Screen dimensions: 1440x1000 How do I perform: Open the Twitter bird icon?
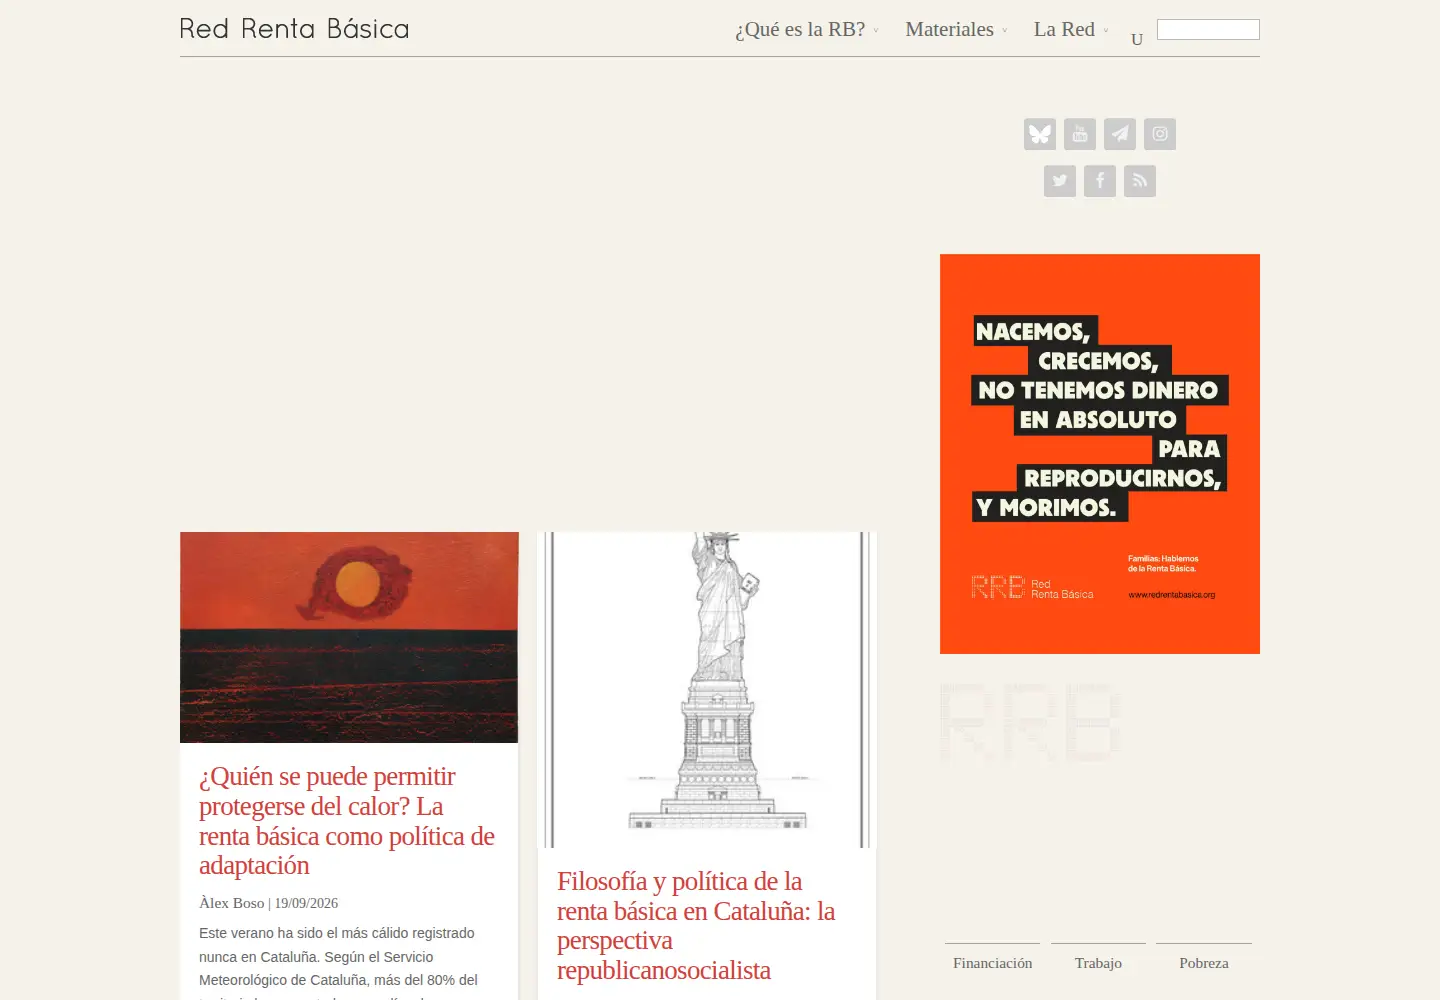pos(1060,181)
